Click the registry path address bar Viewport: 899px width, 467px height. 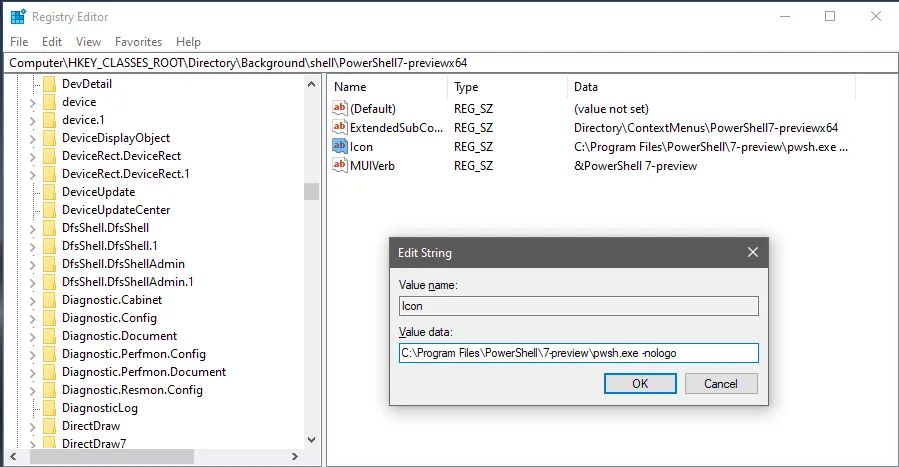(450, 62)
